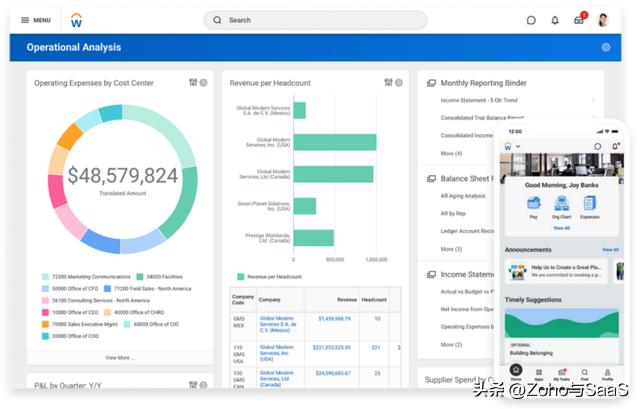Open Operational Analysis dashboard settings gear

606,47
